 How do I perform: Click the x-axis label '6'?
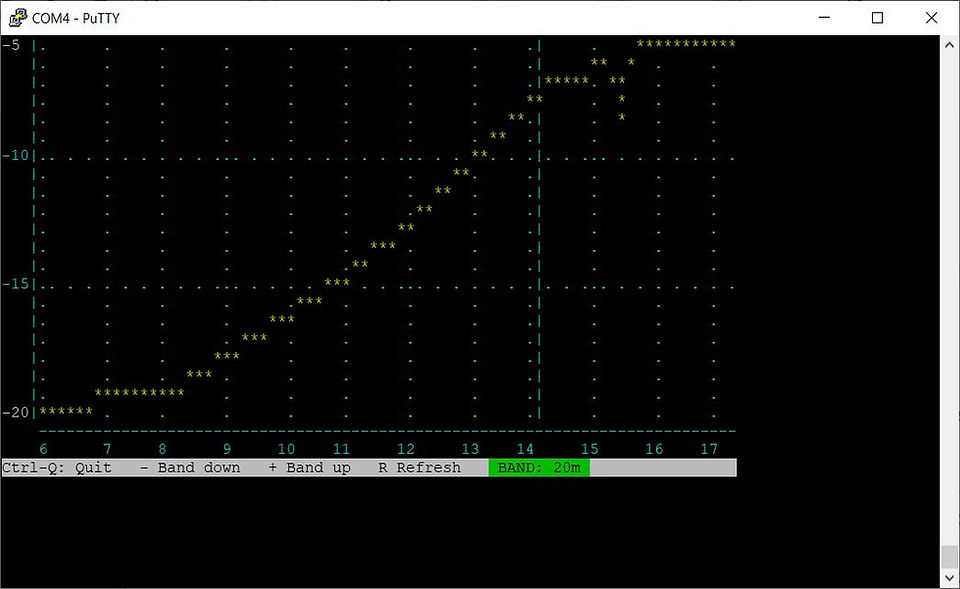(43, 449)
